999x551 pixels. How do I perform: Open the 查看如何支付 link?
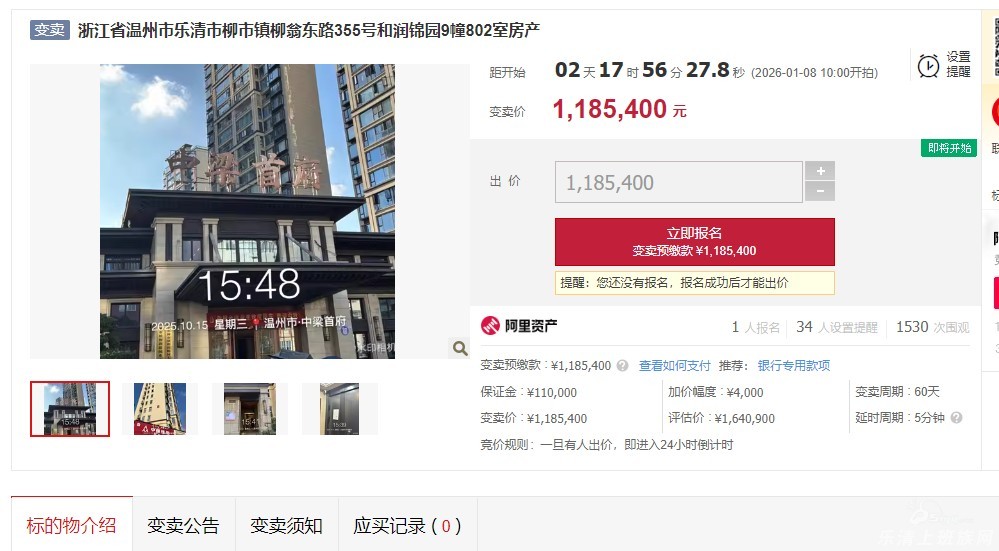[x=674, y=366]
